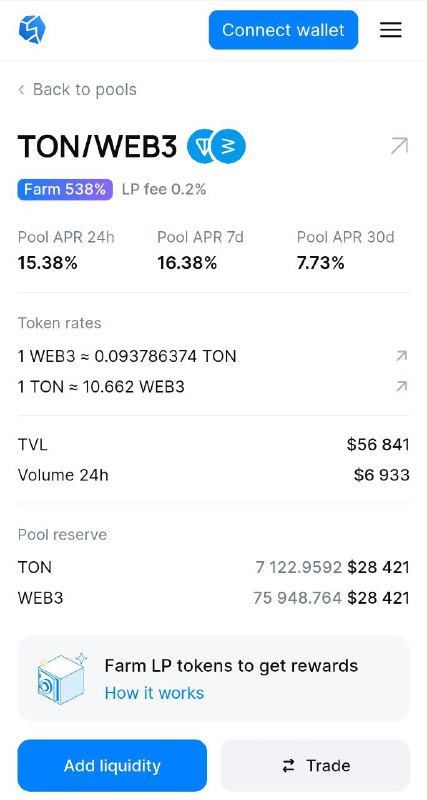
Task: Open arrow link for WEB3 to TON rate
Action: 401,356
